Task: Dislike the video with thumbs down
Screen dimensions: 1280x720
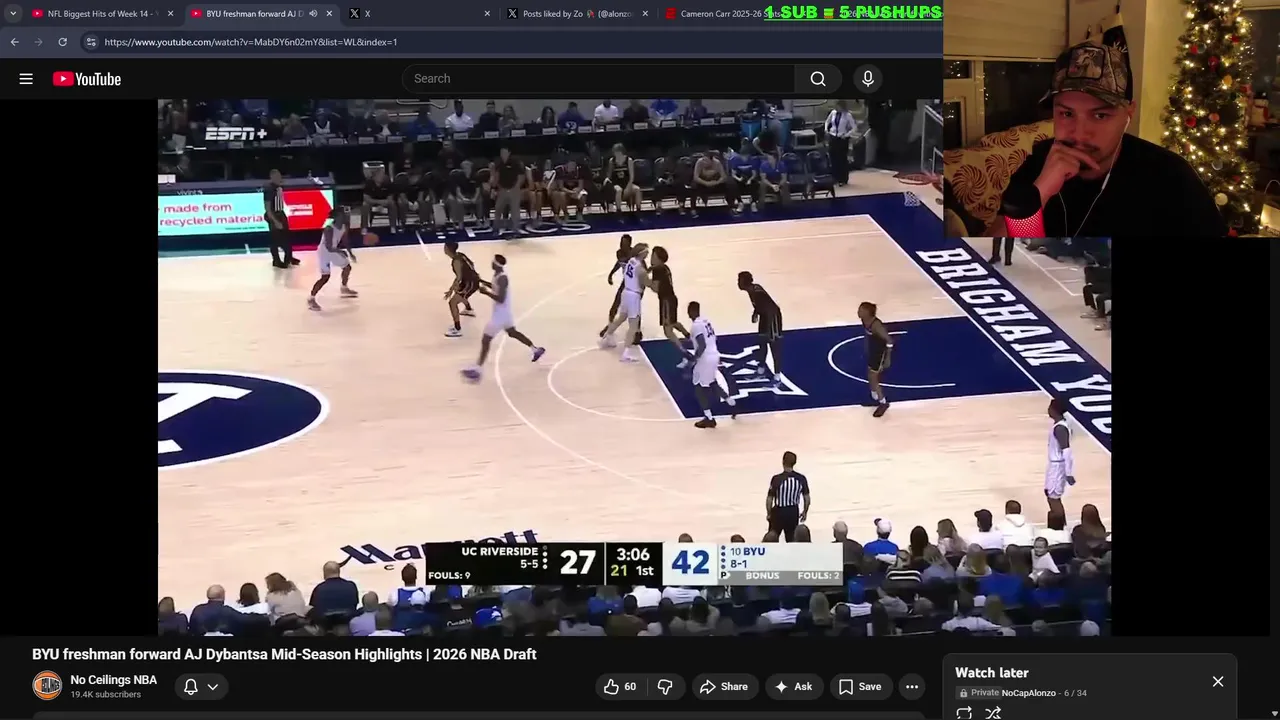Action: [x=665, y=686]
